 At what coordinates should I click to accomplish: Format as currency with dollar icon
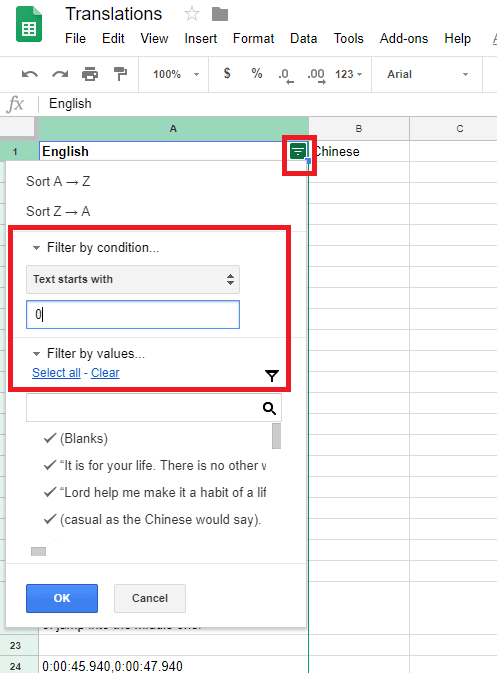[x=227, y=73]
